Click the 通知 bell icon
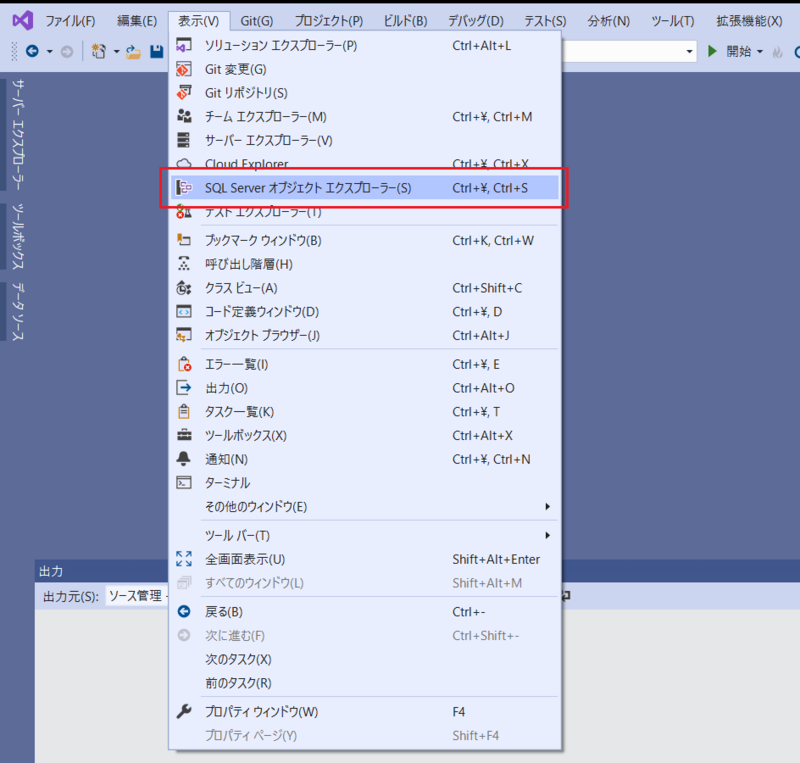 click(x=184, y=459)
